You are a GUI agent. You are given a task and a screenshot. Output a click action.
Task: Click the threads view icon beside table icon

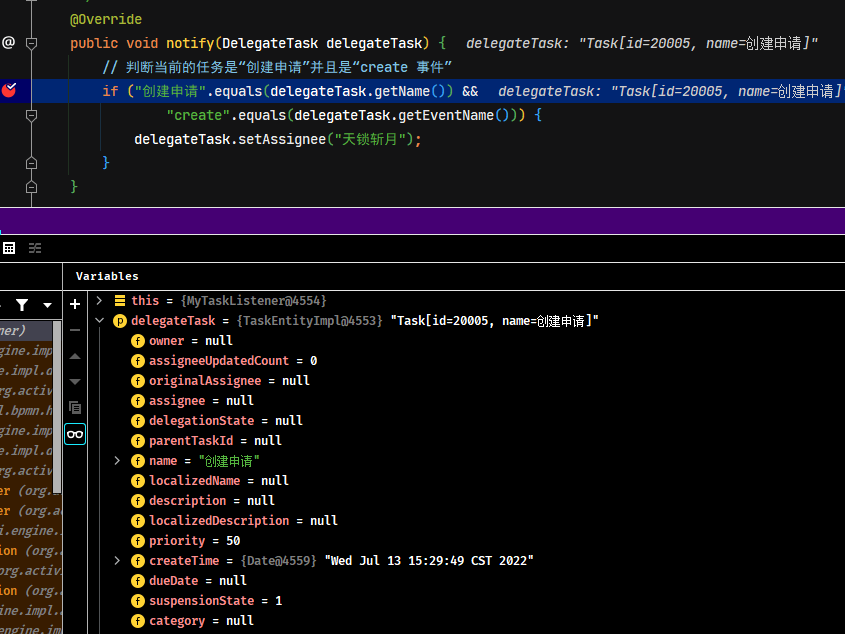(x=35, y=248)
